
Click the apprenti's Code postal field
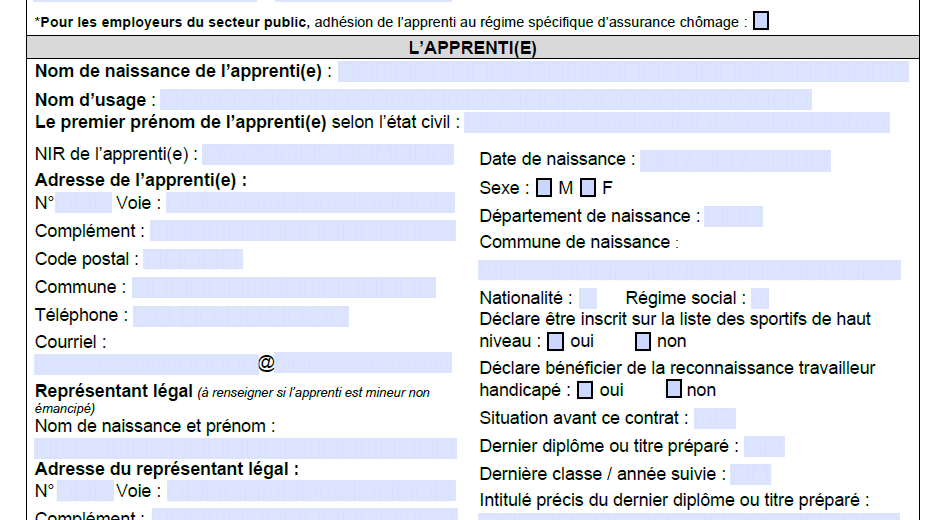tap(193, 259)
